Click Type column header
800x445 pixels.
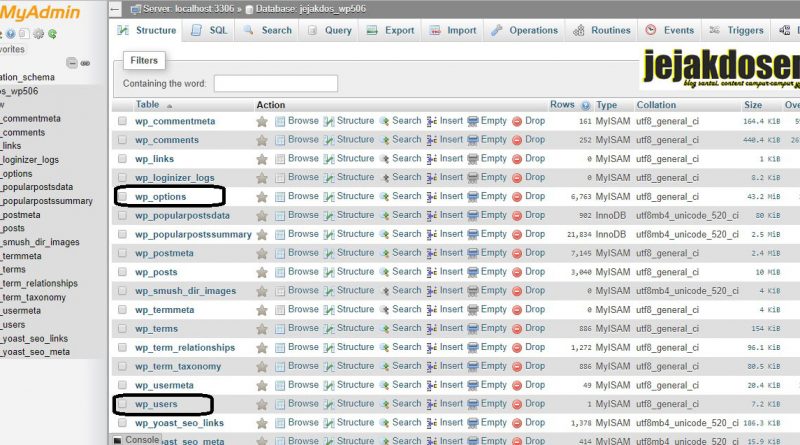click(607, 105)
